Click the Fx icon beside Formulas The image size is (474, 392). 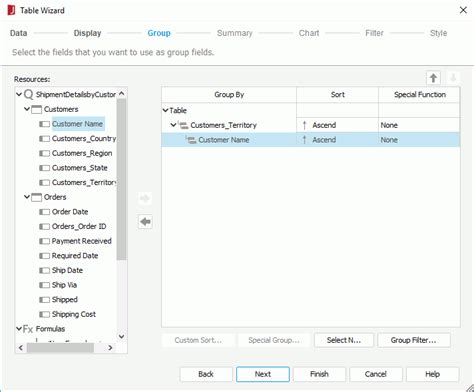28,329
